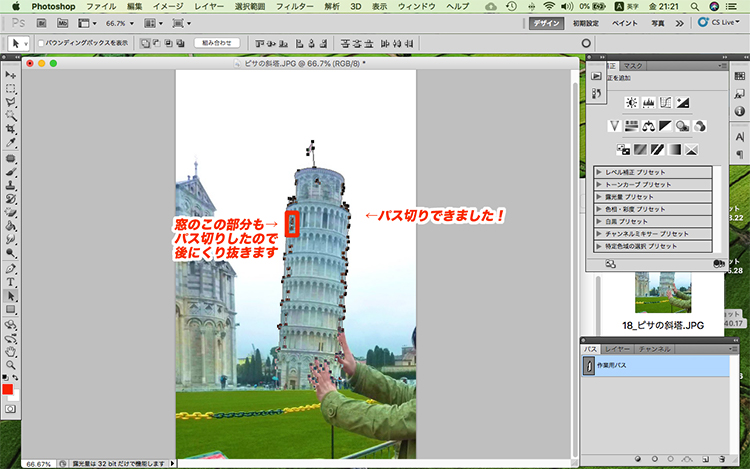
Task: Add a Color Balance adjustment (scales icon)
Action: click(x=649, y=126)
